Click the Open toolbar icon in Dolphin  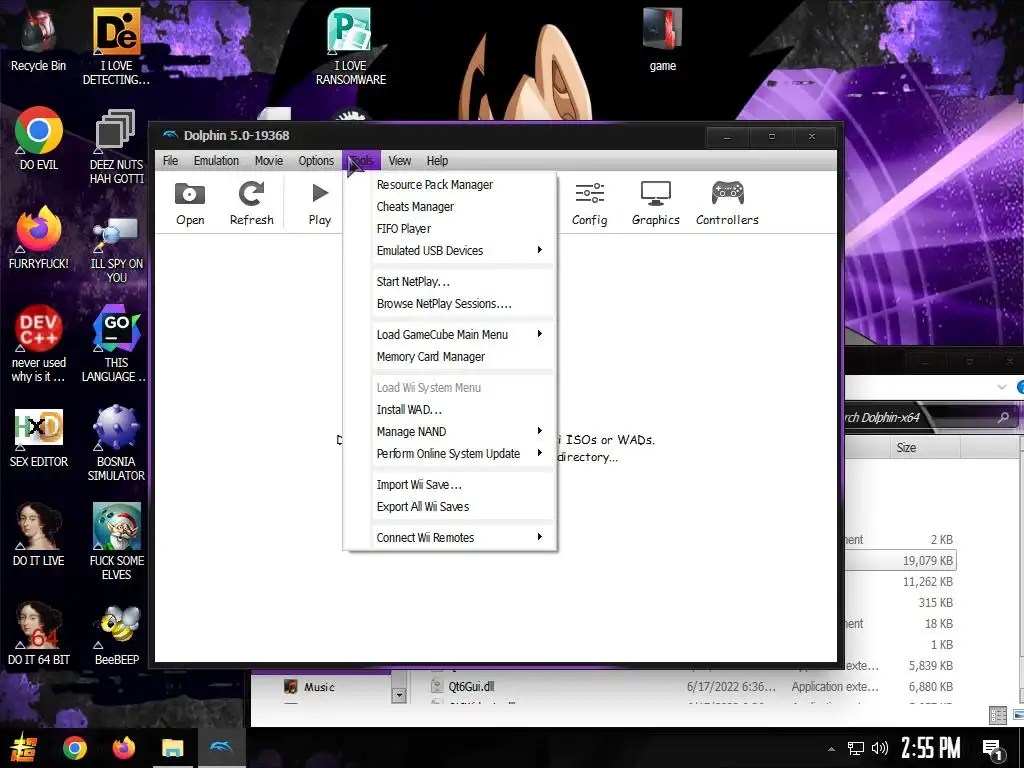tap(190, 203)
